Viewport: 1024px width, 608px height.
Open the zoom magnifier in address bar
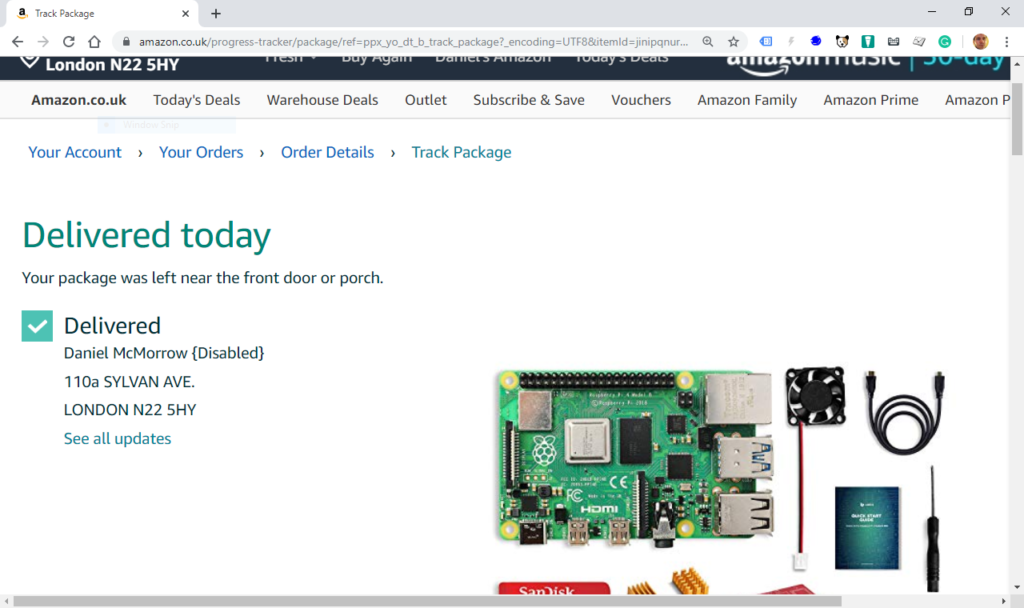708,42
